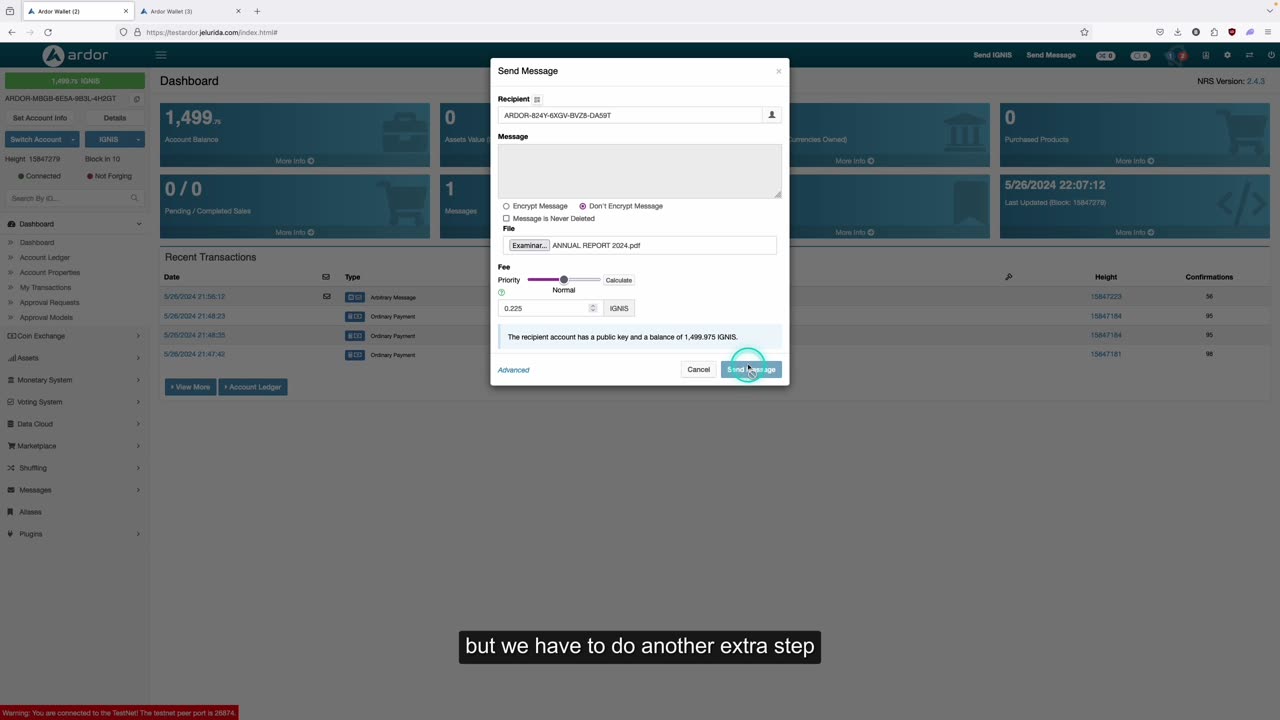Click the Recipient address input field
The height and width of the screenshot is (720, 1280).
(630, 115)
